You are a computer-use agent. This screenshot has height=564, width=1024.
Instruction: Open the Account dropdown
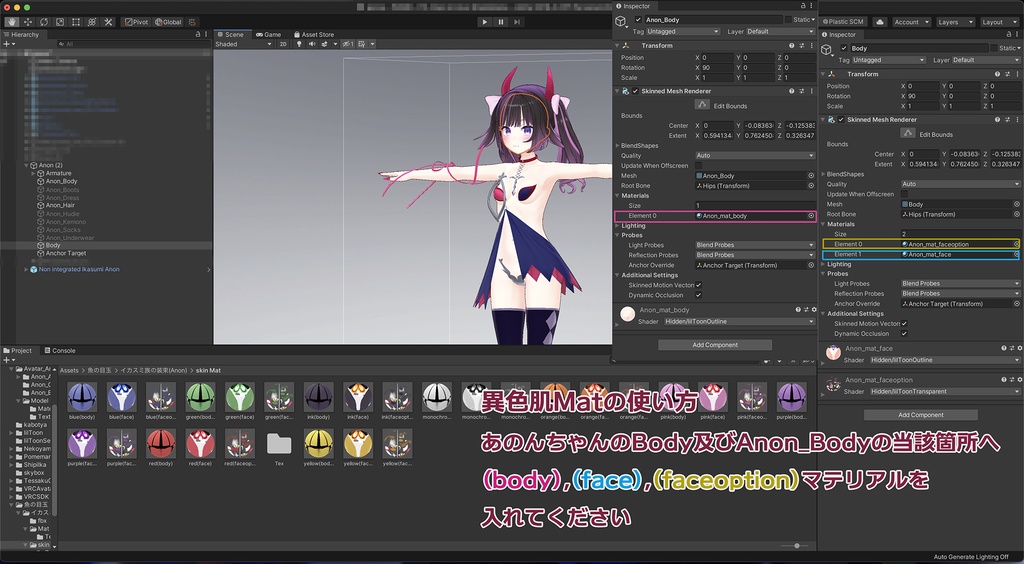click(x=911, y=22)
